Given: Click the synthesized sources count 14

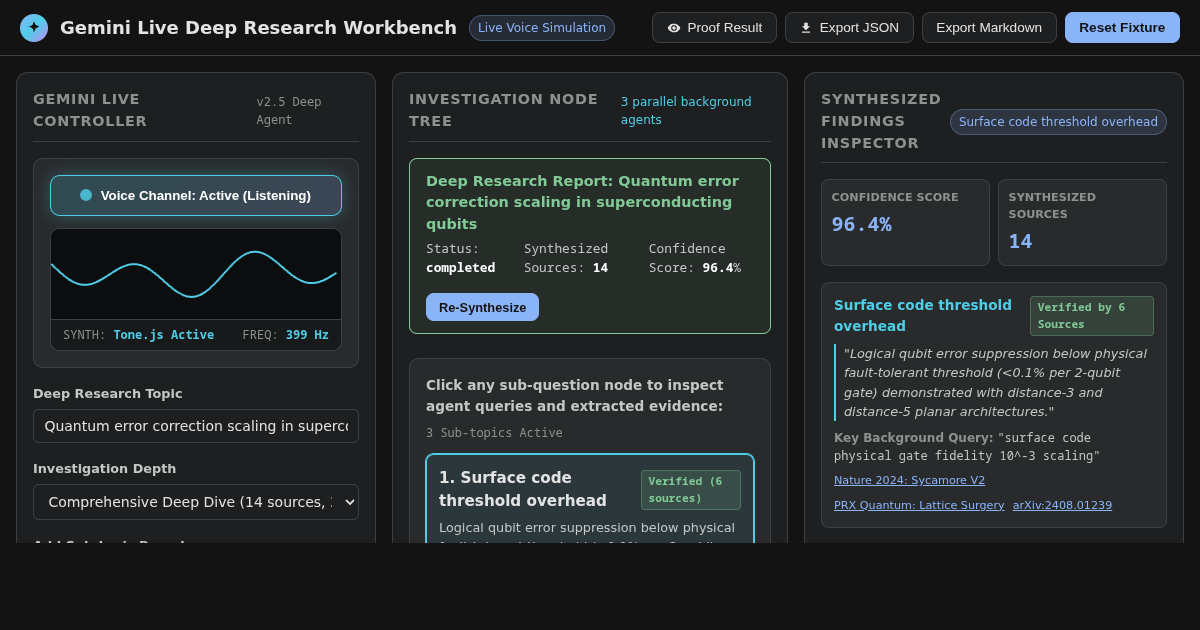Looking at the screenshot, I should [x=1020, y=241].
